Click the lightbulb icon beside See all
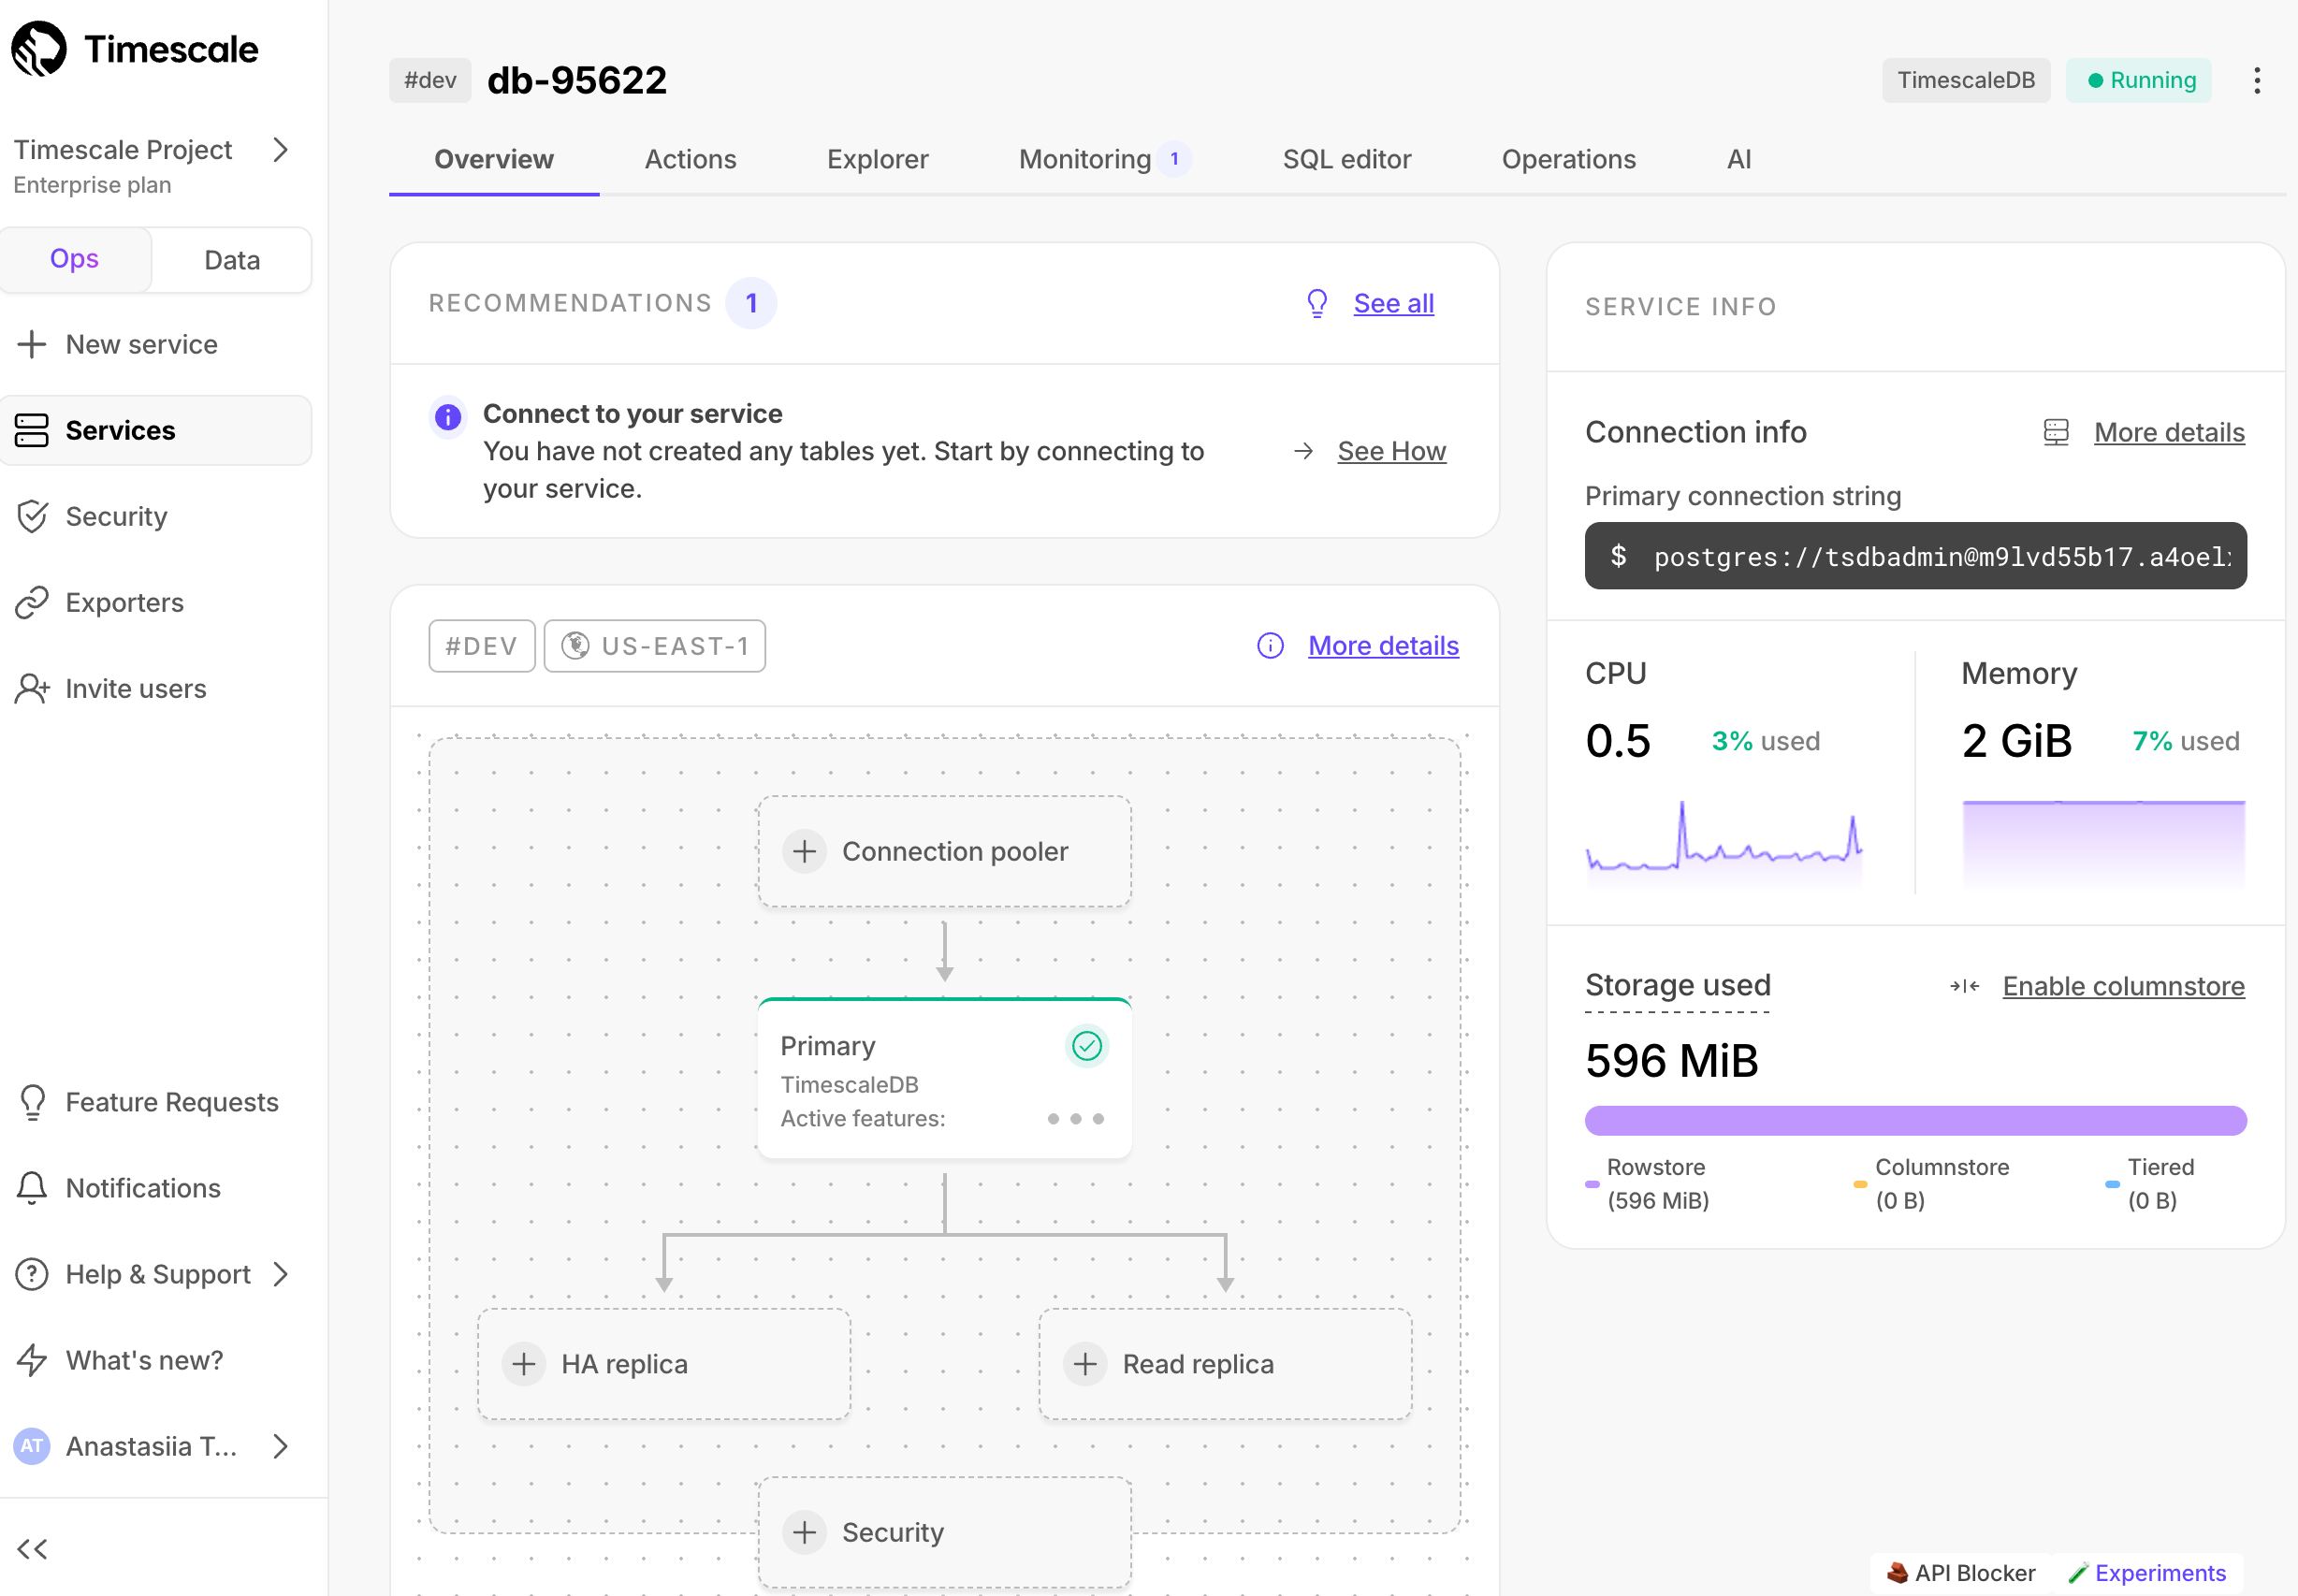This screenshot has width=2298, height=1596. pos(1317,303)
